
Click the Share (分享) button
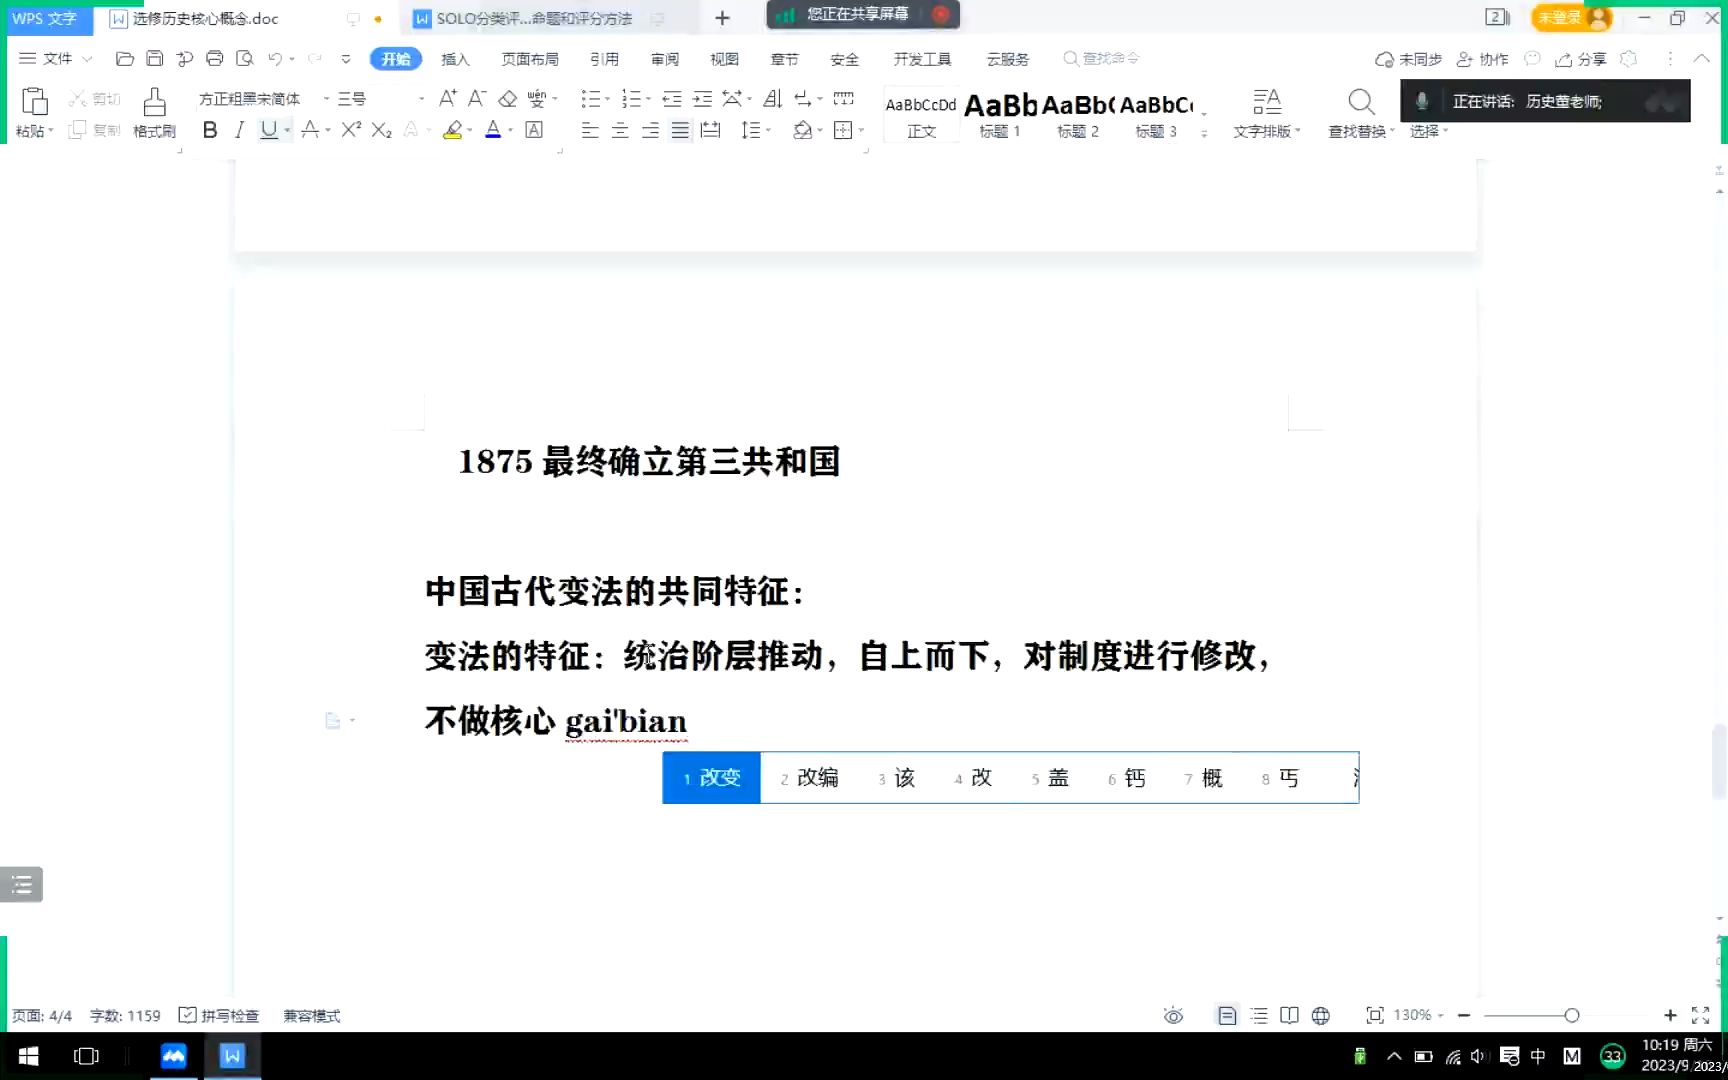[x=1581, y=59]
